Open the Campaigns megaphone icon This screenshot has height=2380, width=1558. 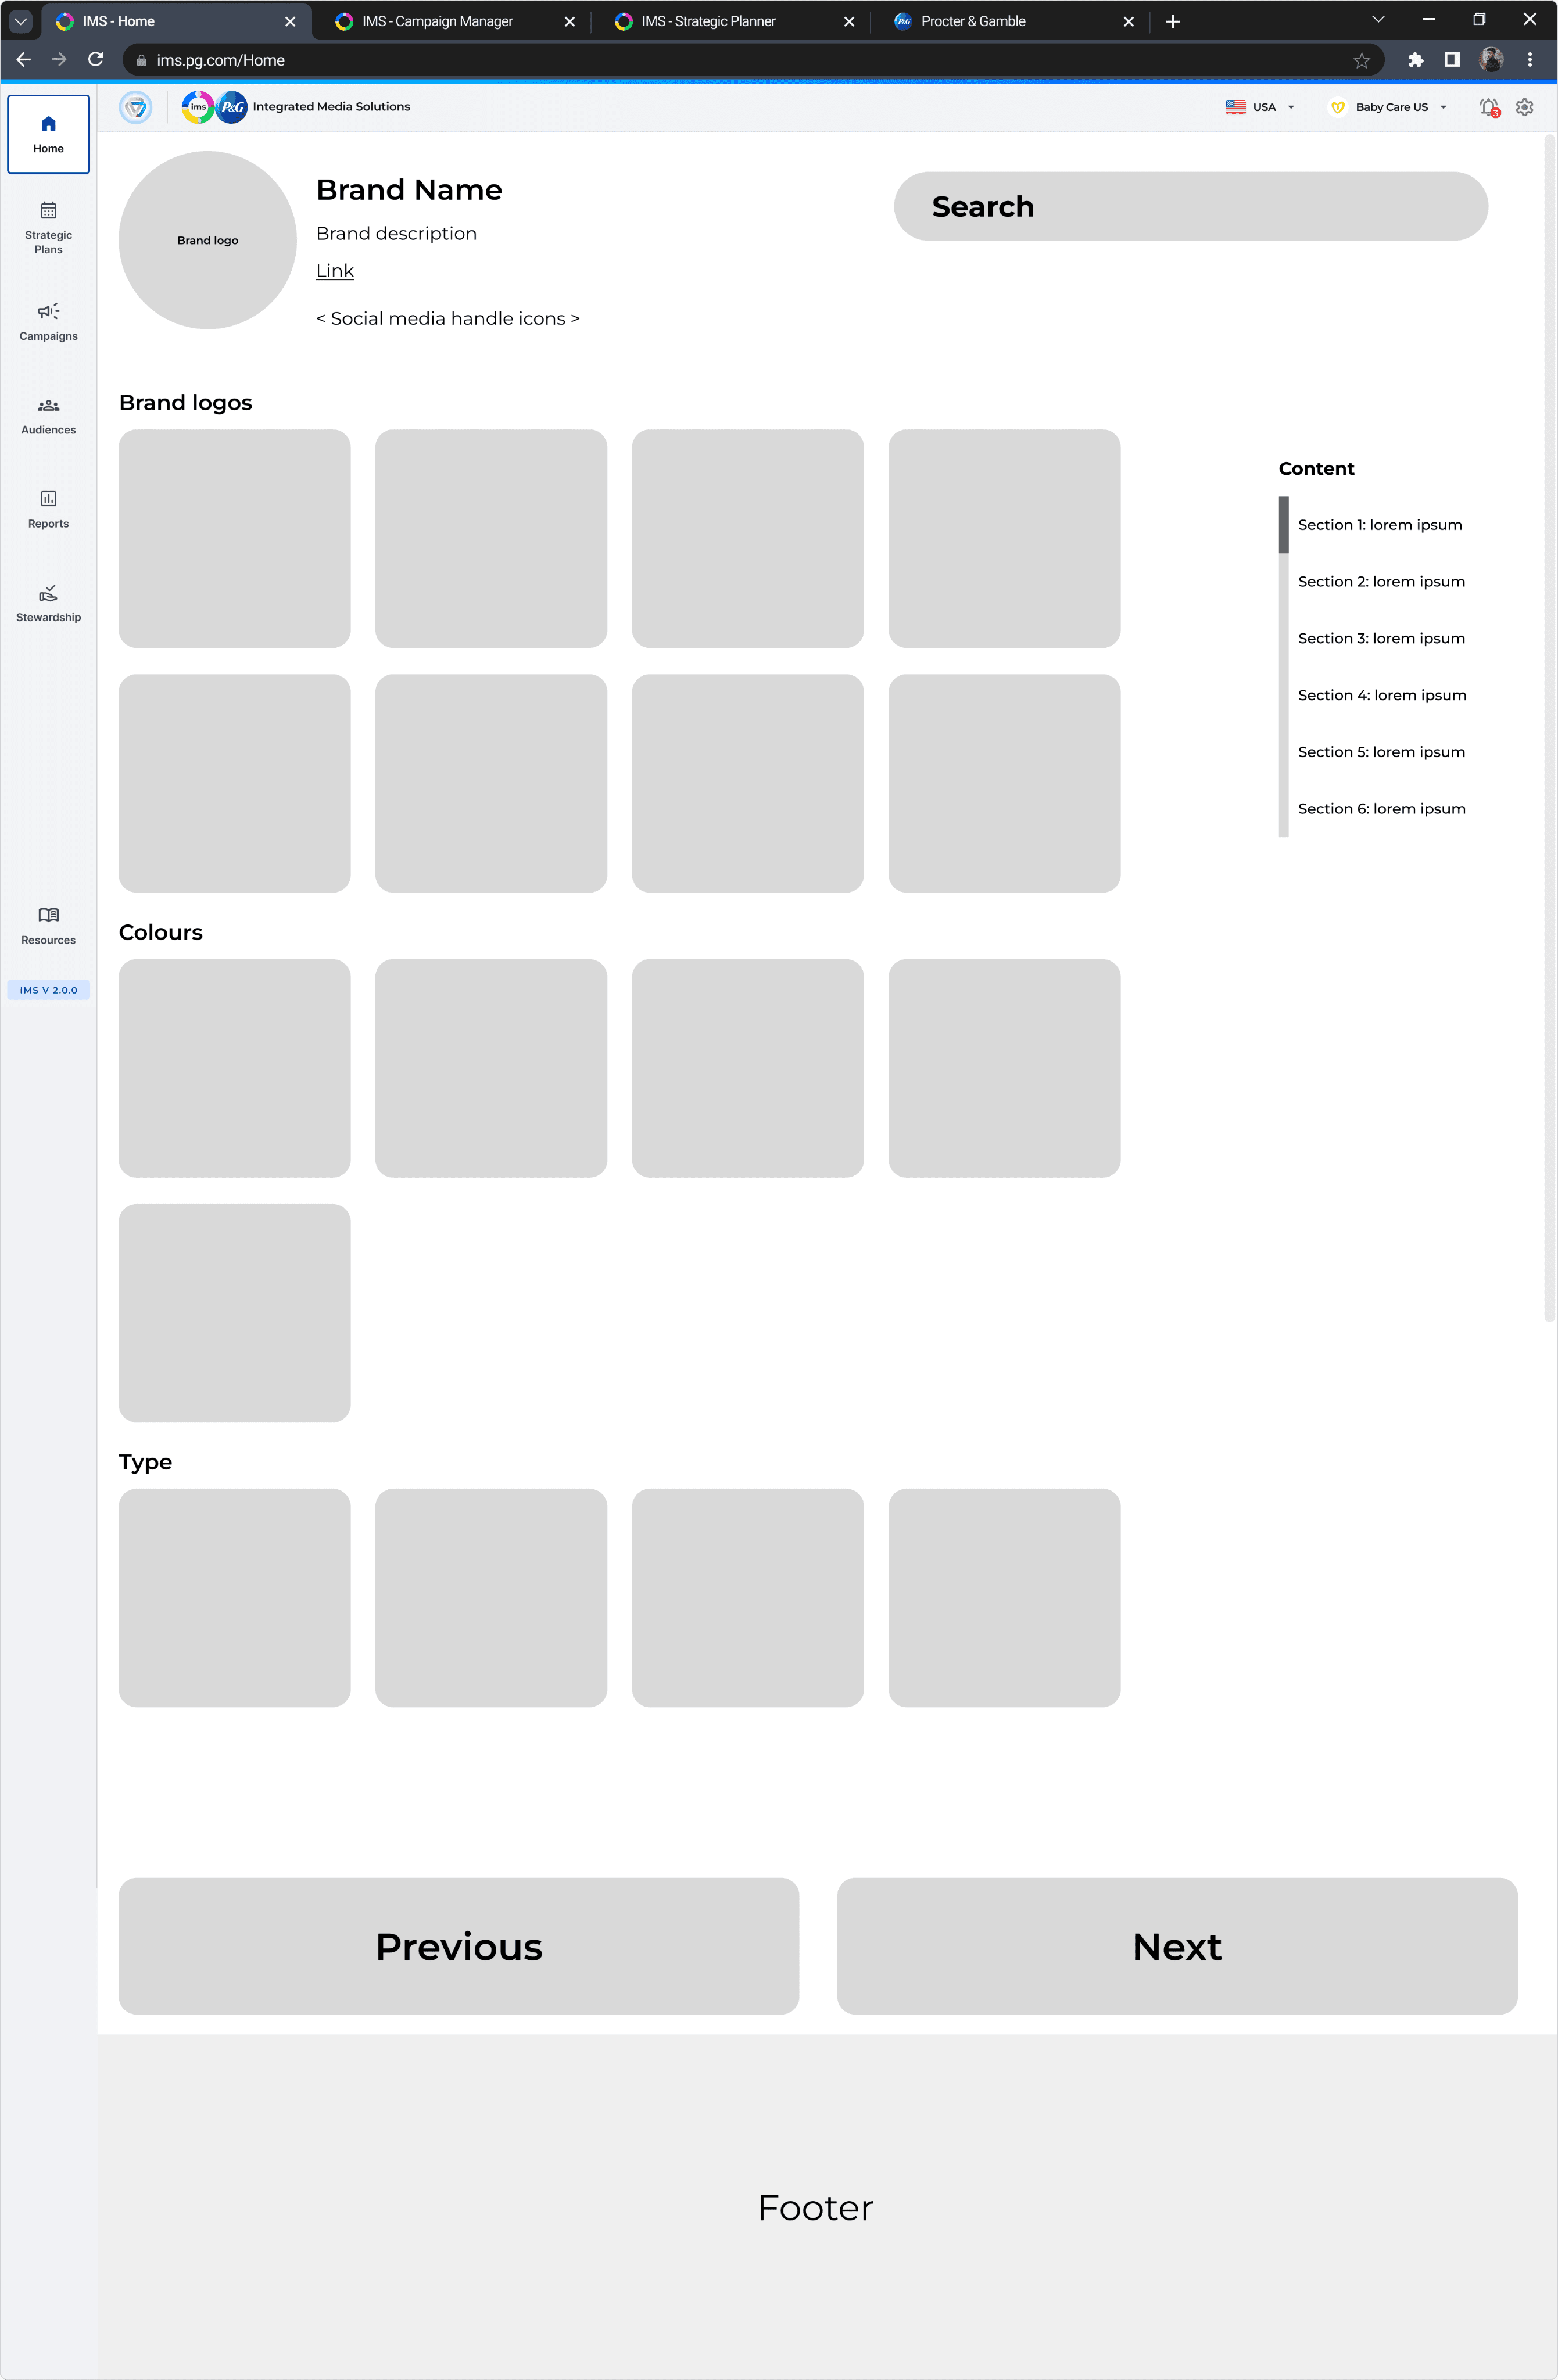[48, 311]
